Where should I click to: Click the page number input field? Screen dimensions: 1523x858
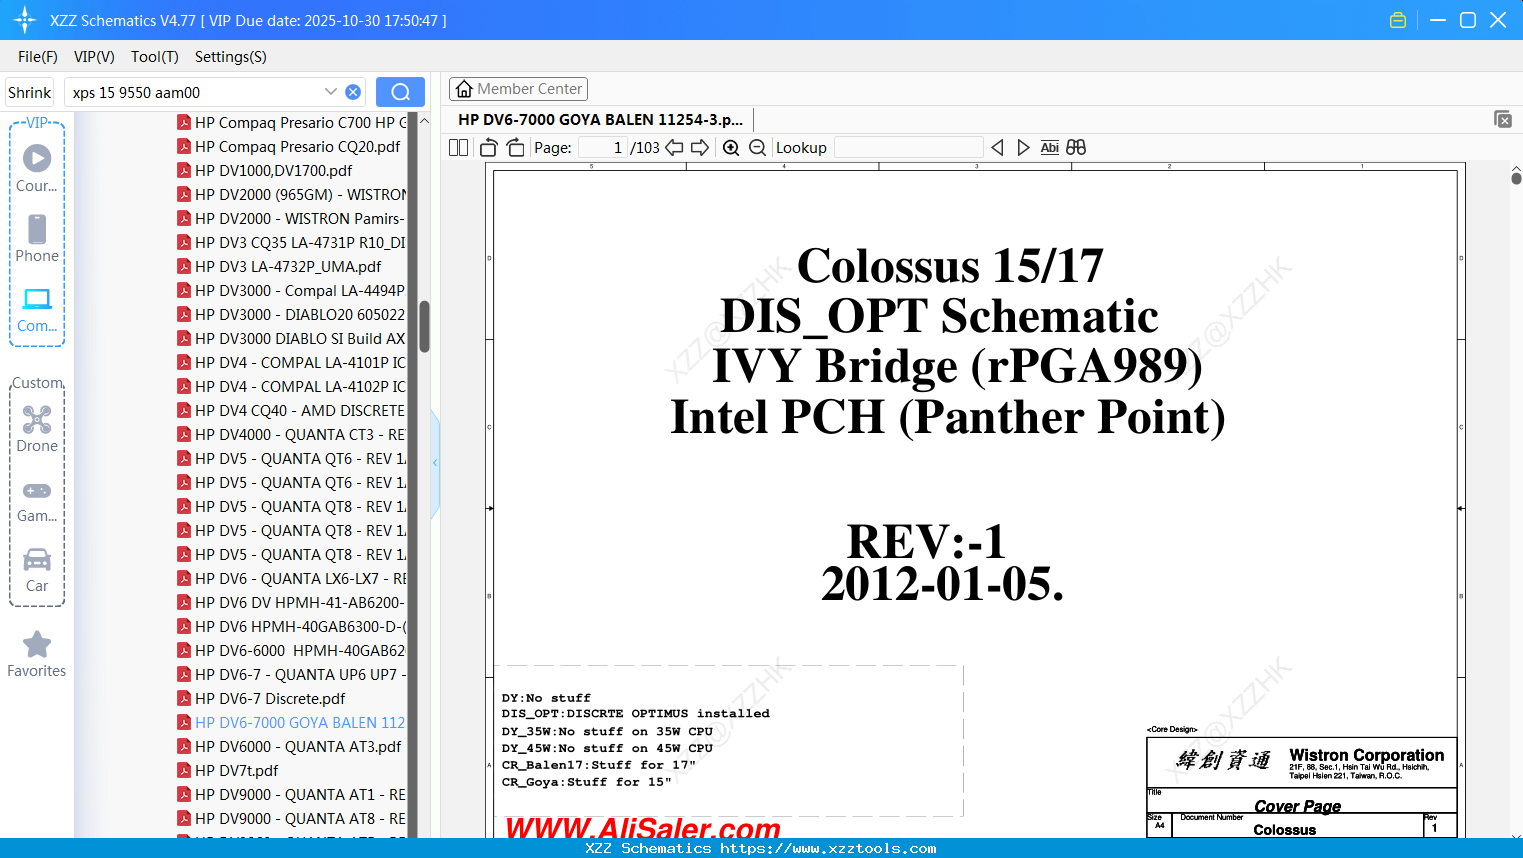pyautogui.click(x=603, y=147)
